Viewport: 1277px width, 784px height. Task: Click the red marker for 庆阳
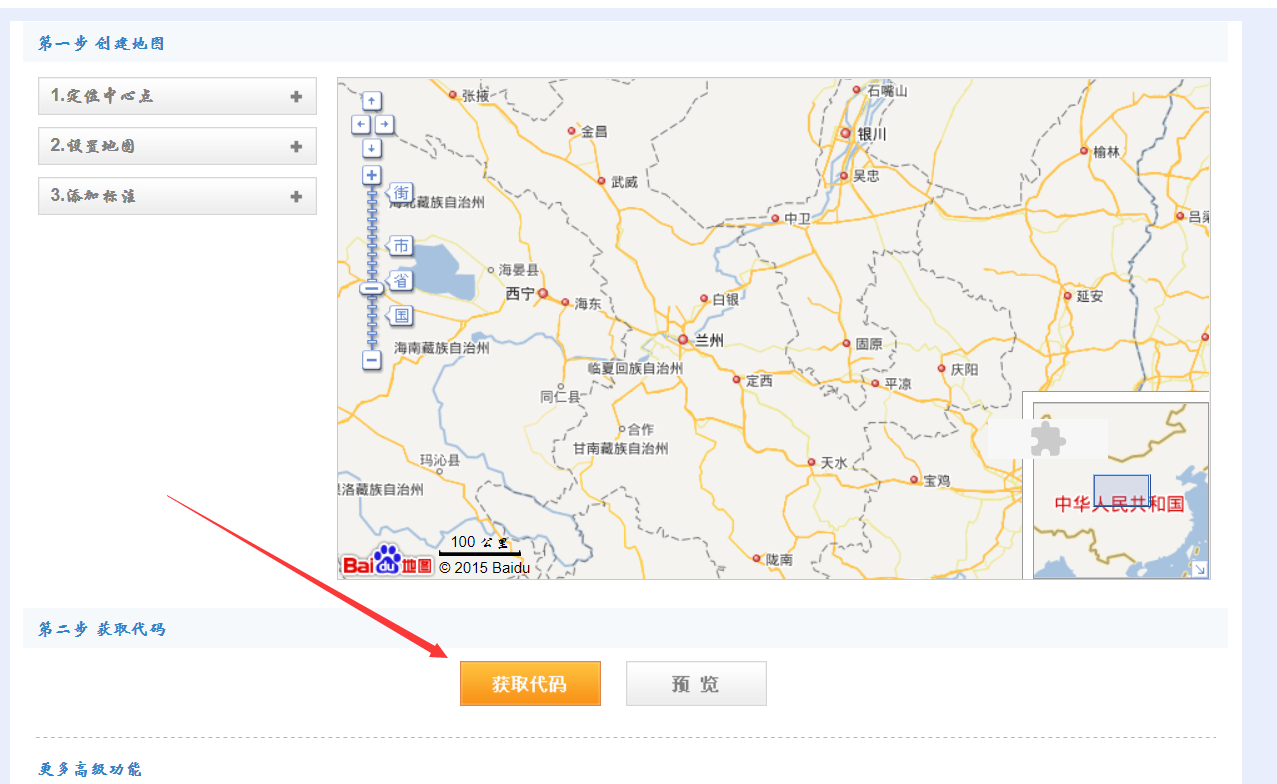[941, 369]
